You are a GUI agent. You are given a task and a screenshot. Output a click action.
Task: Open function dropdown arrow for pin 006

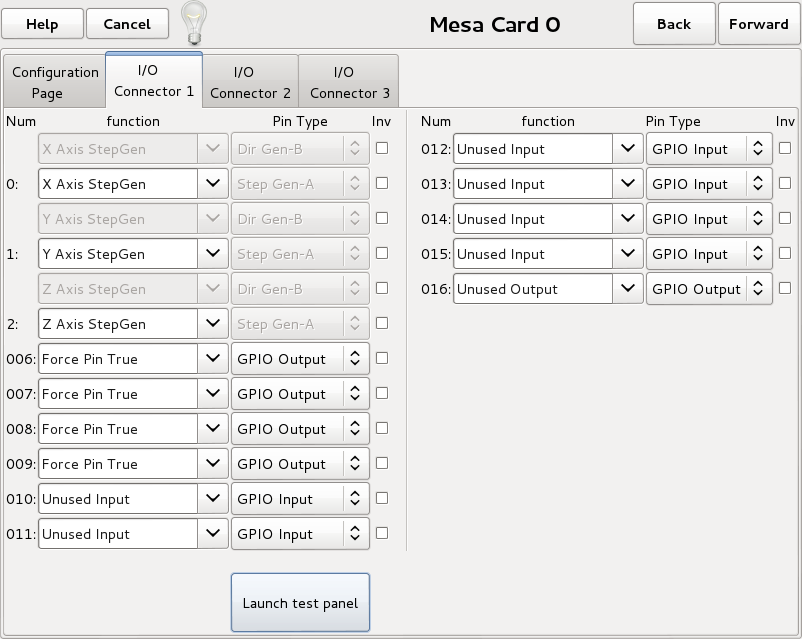coord(213,359)
